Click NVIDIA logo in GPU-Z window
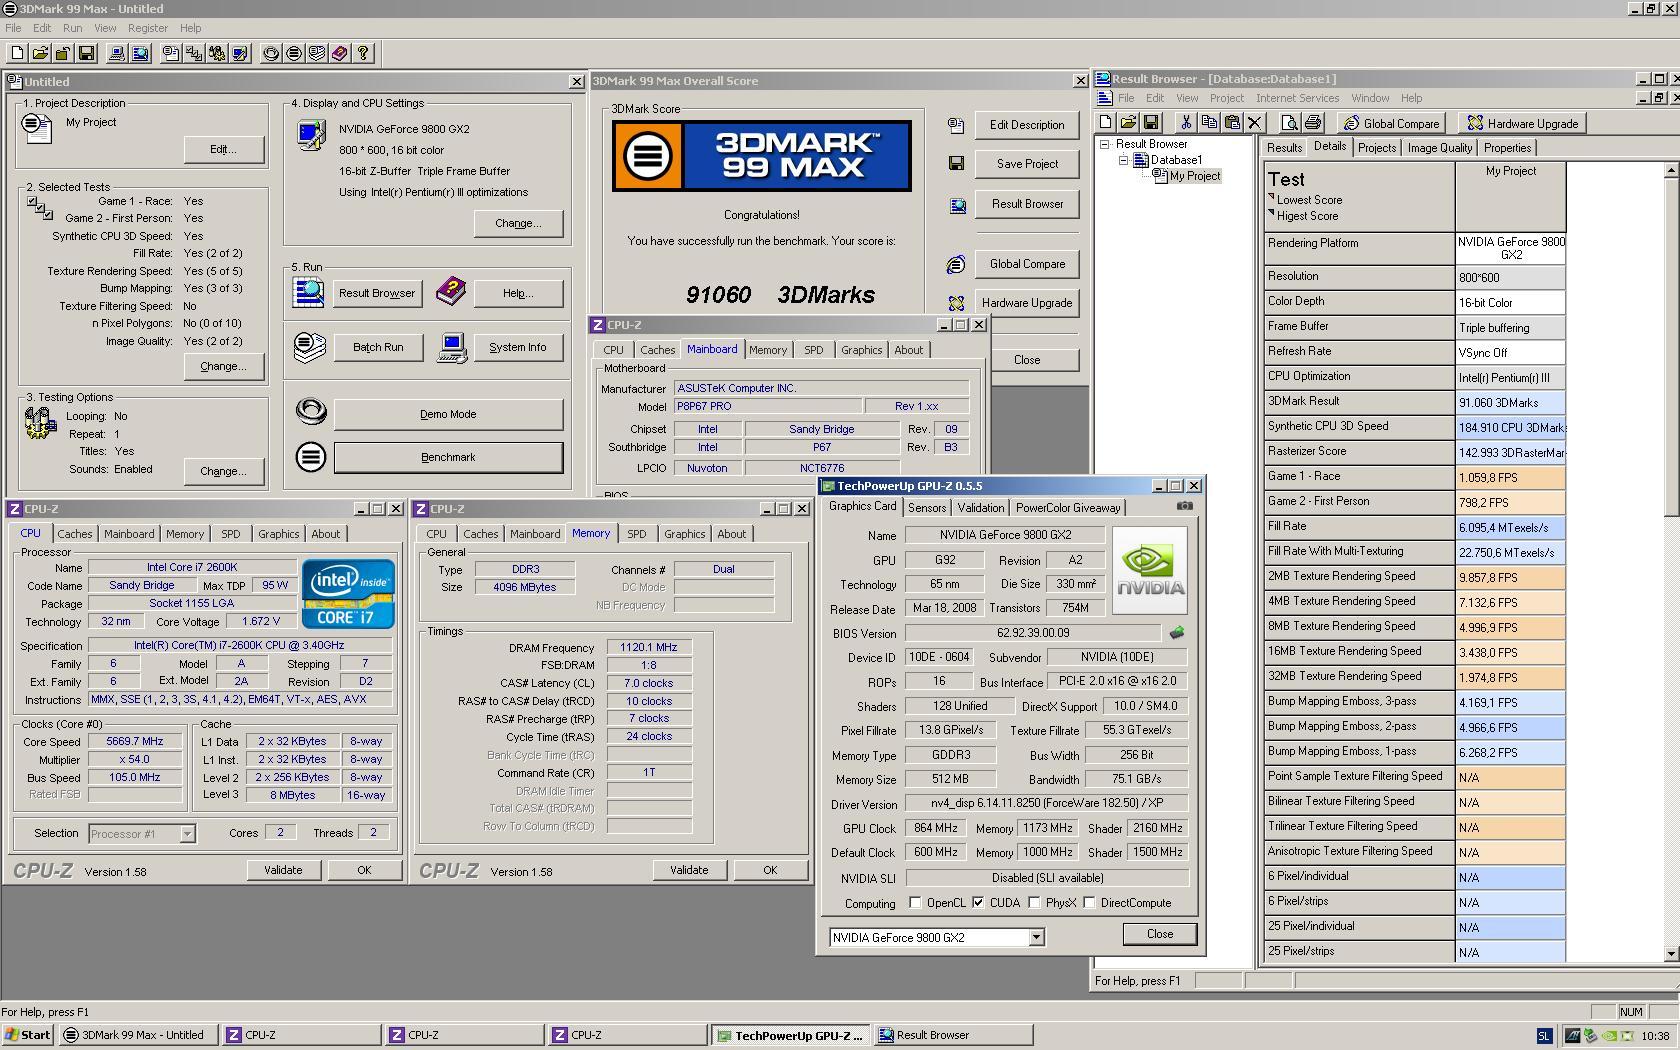The width and height of the screenshot is (1680, 1050). 1150,570
